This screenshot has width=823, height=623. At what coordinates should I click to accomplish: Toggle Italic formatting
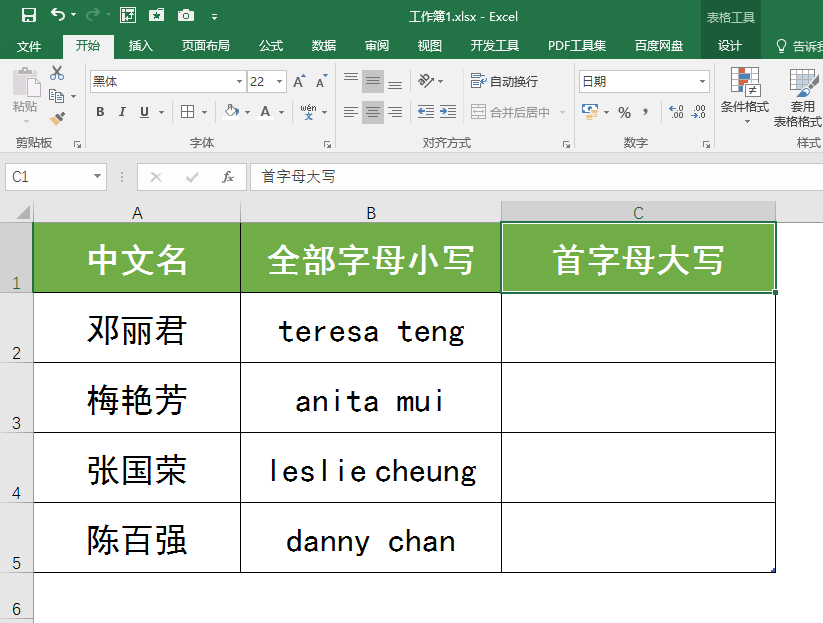122,112
